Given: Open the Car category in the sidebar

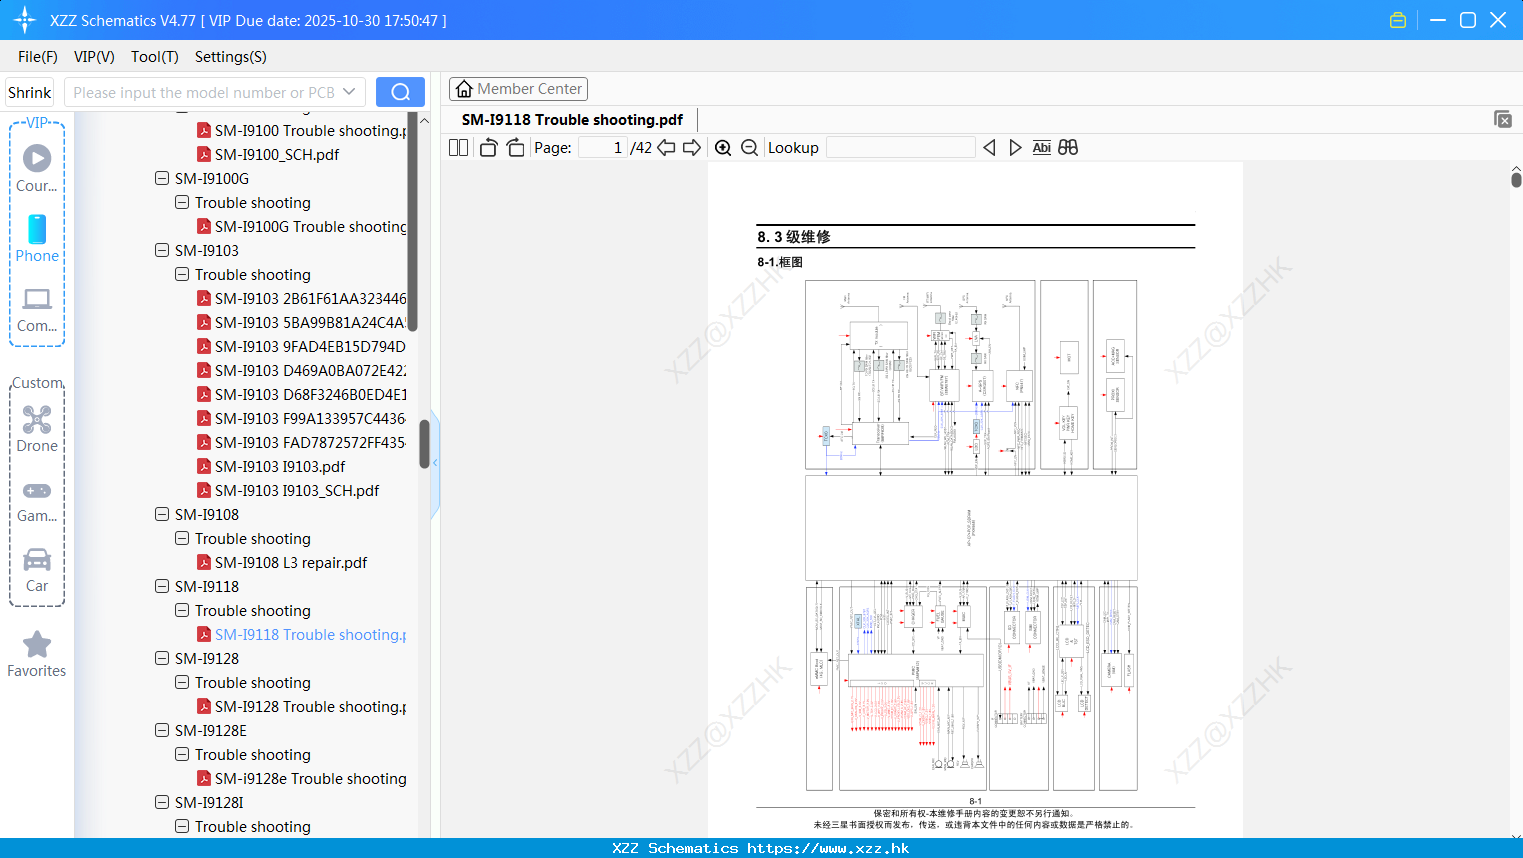Looking at the screenshot, I should point(37,570).
